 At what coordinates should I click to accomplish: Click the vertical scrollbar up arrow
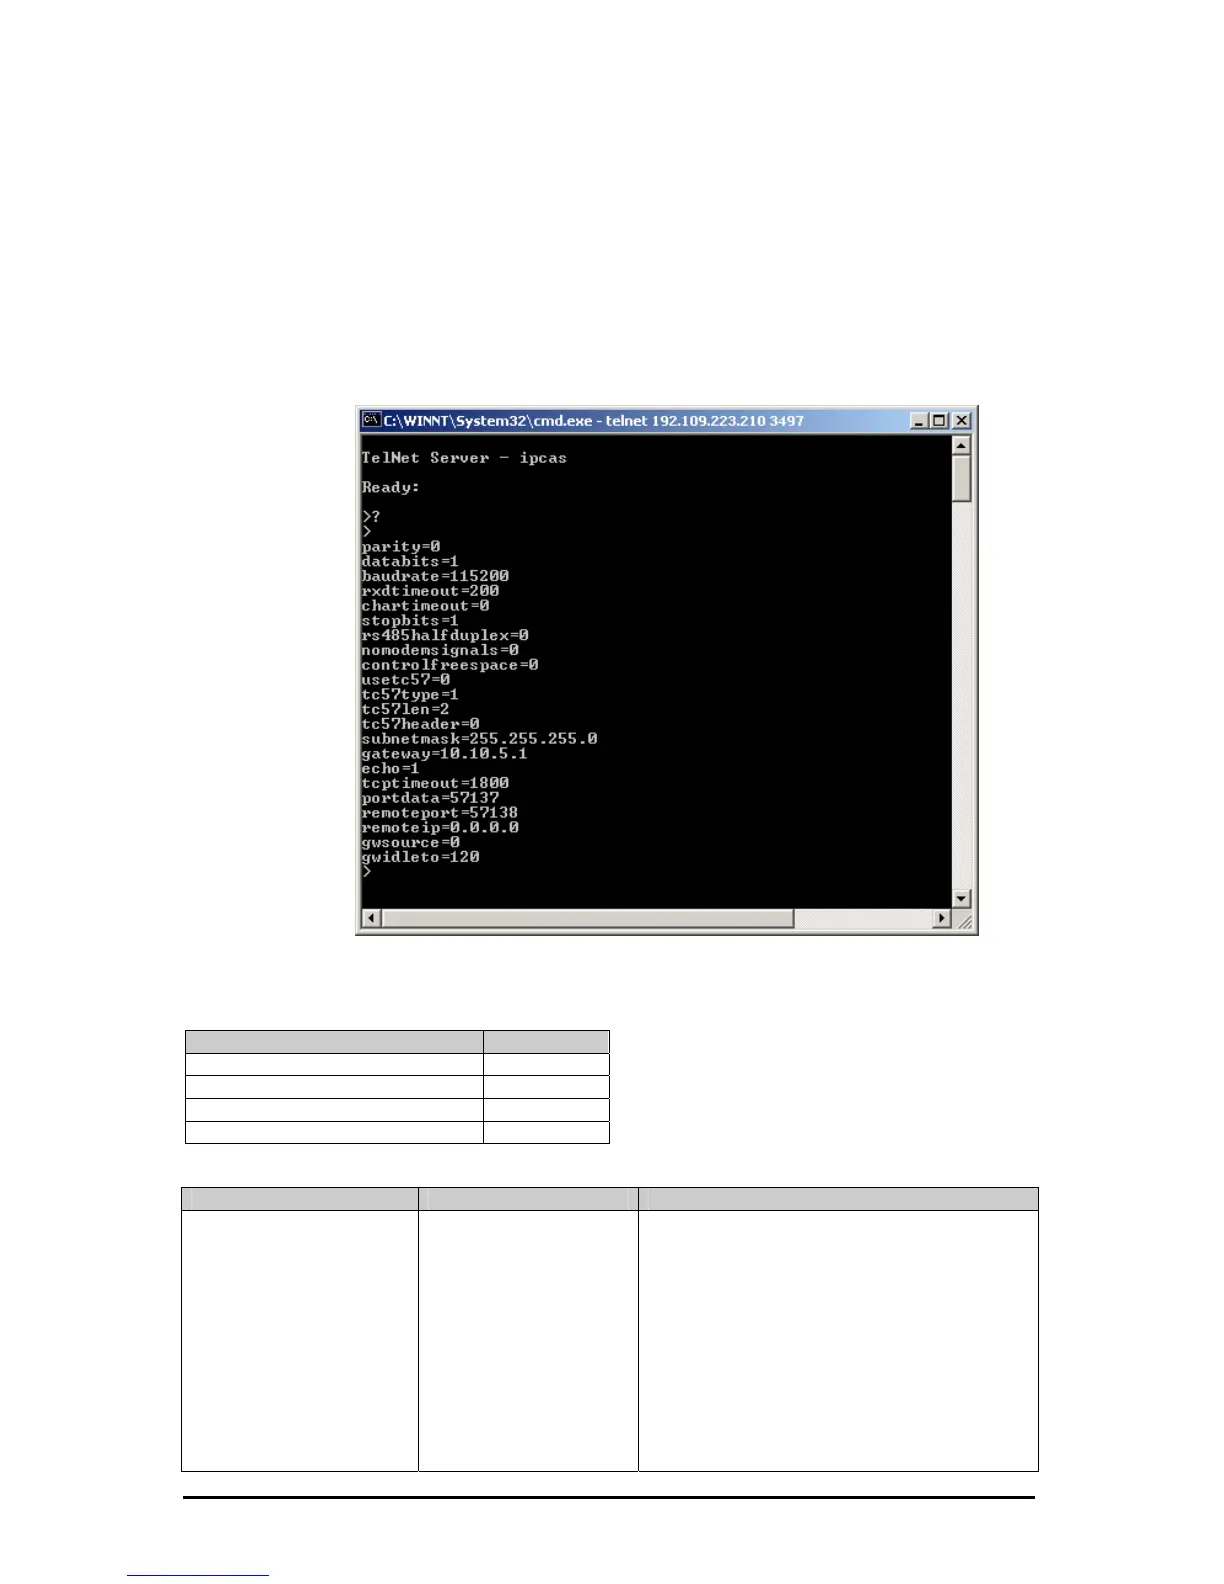click(x=961, y=446)
